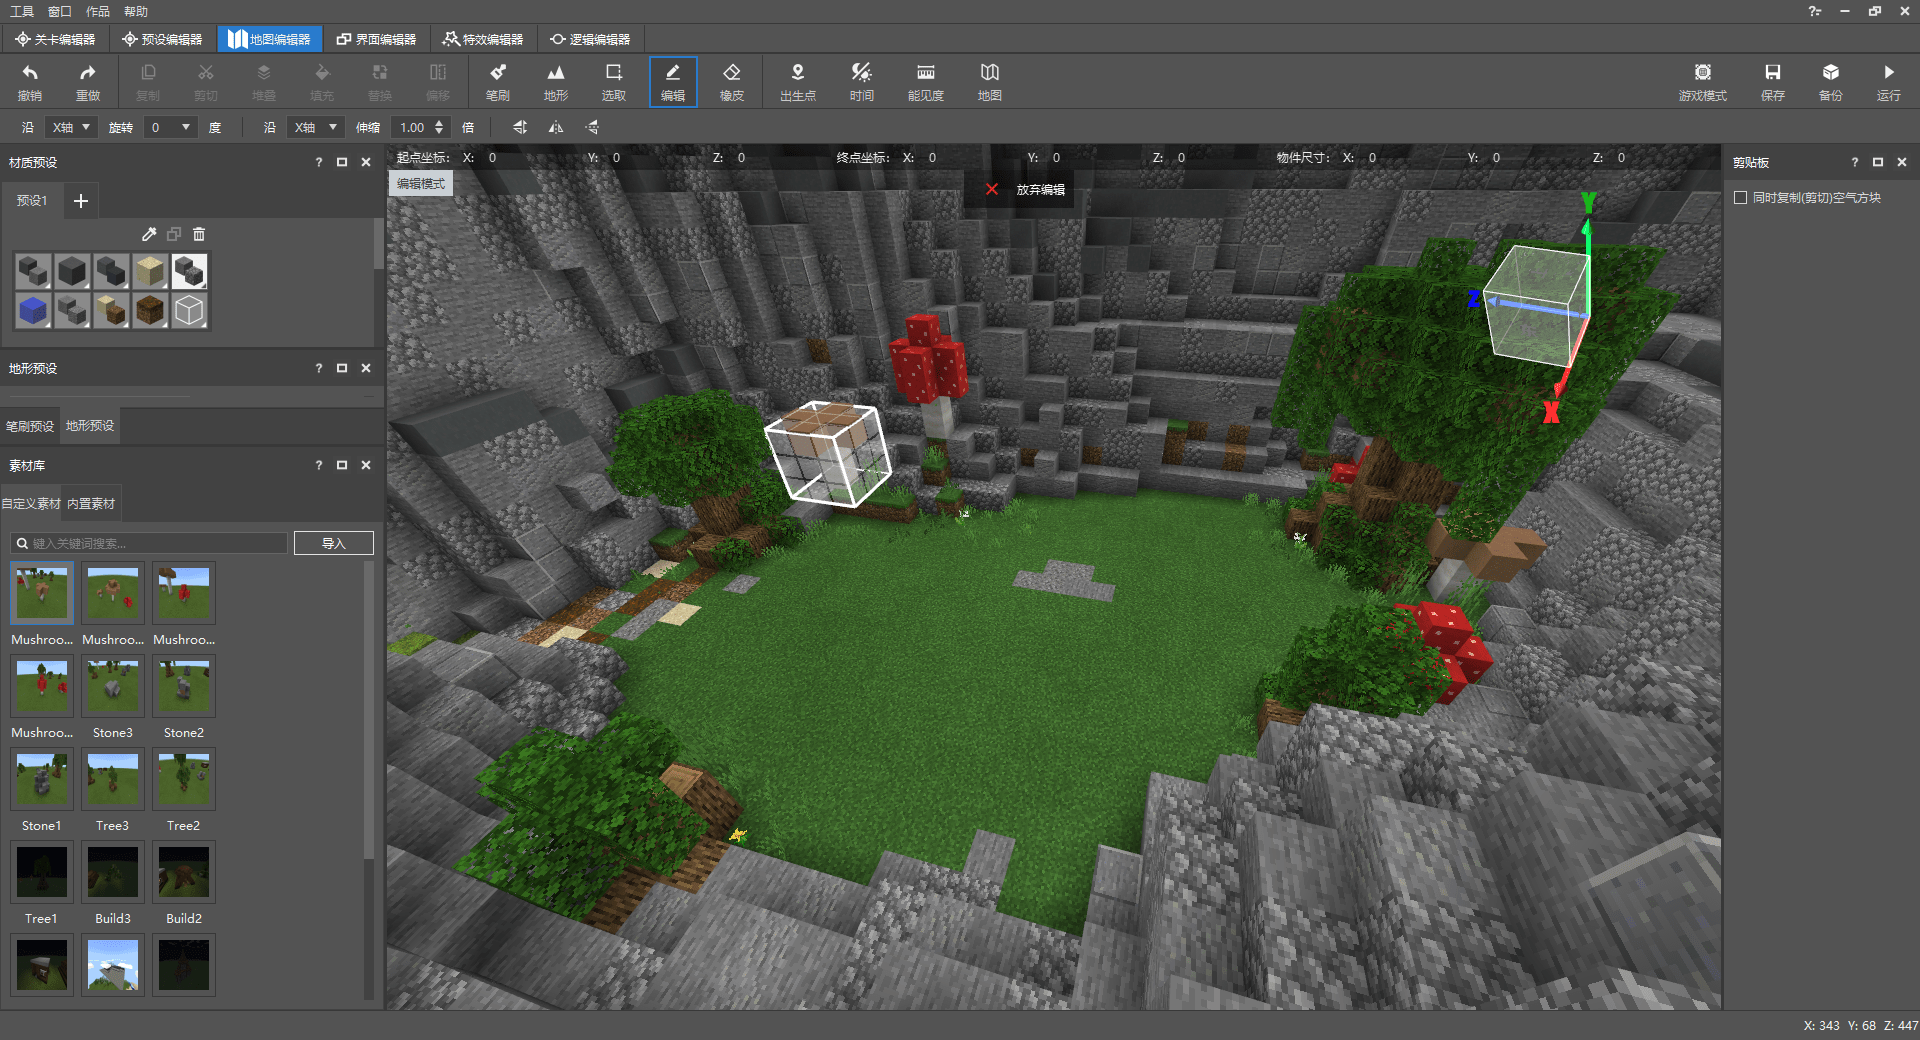Viewport: 1920px width, 1040px height.
Task: Click the 运行 run button
Action: click(x=1888, y=82)
